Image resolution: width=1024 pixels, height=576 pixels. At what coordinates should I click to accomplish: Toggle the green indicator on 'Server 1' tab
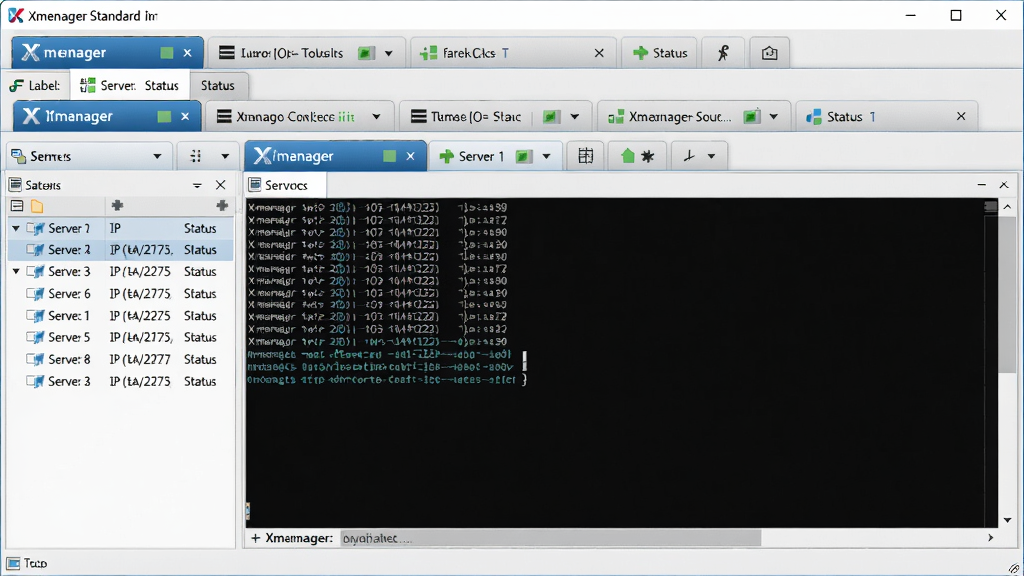tap(524, 156)
